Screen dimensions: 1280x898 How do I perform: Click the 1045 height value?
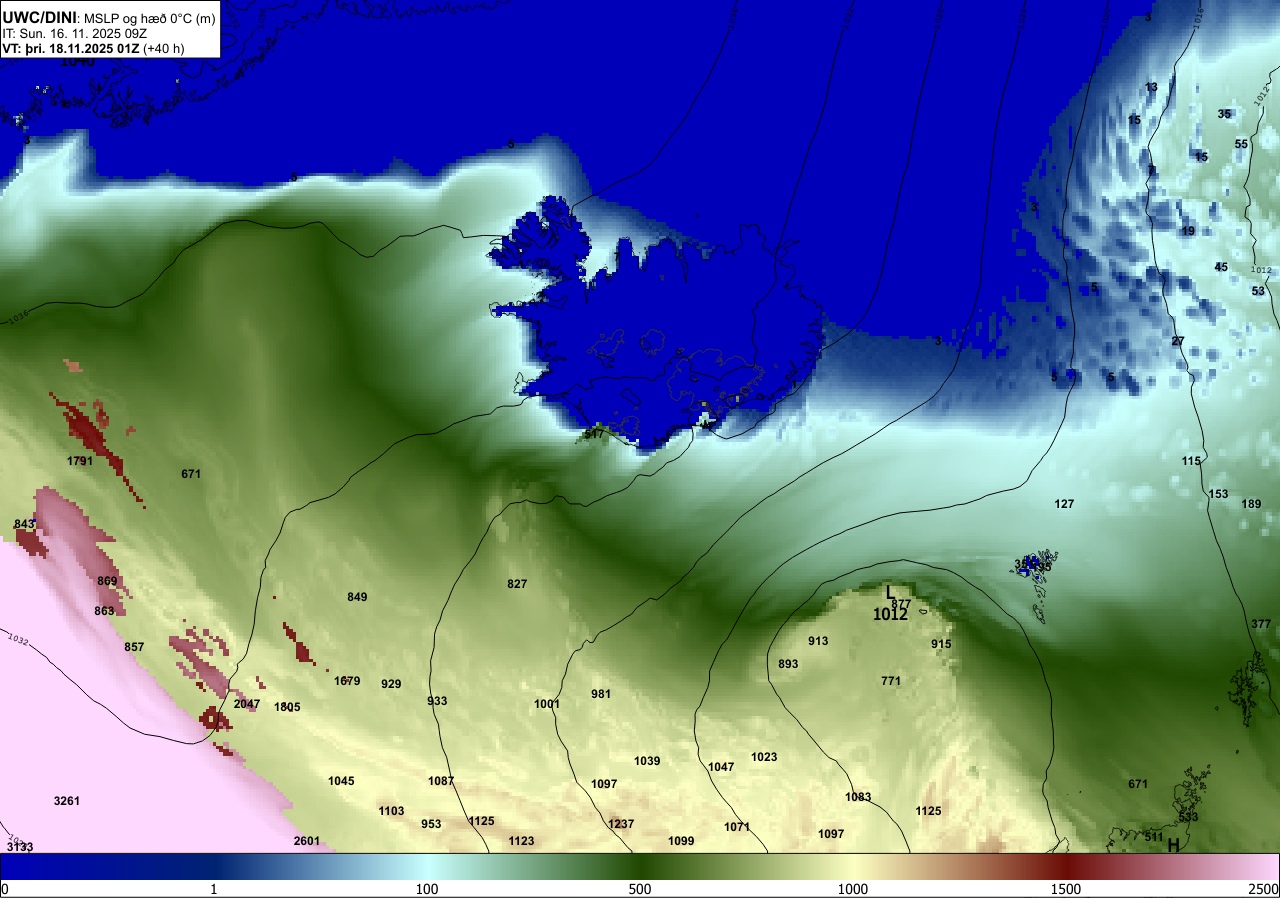coord(341,781)
